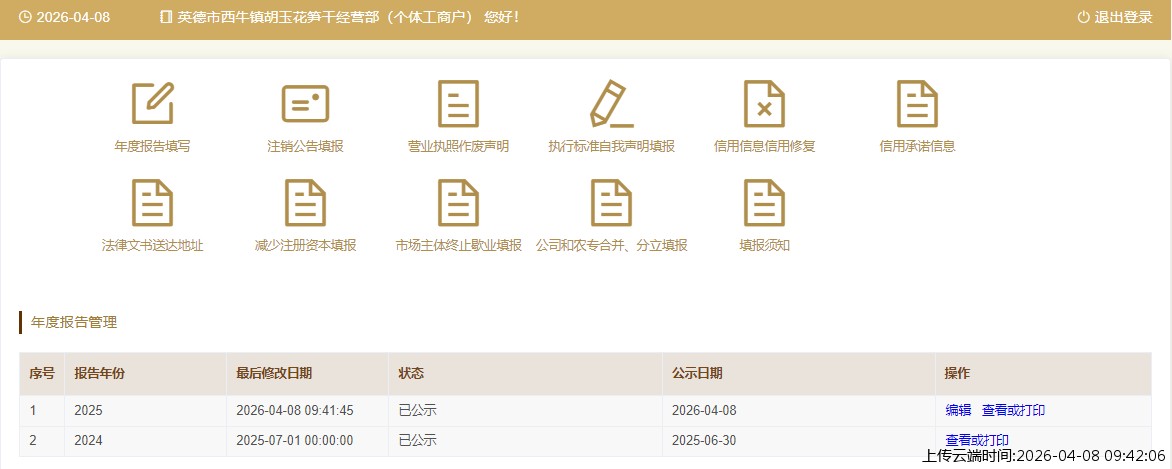The image size is (1172, 469).
Task: Open 市场主体终止歇业填报 icon
Action: pyautogui.click(x=458, y=203)
